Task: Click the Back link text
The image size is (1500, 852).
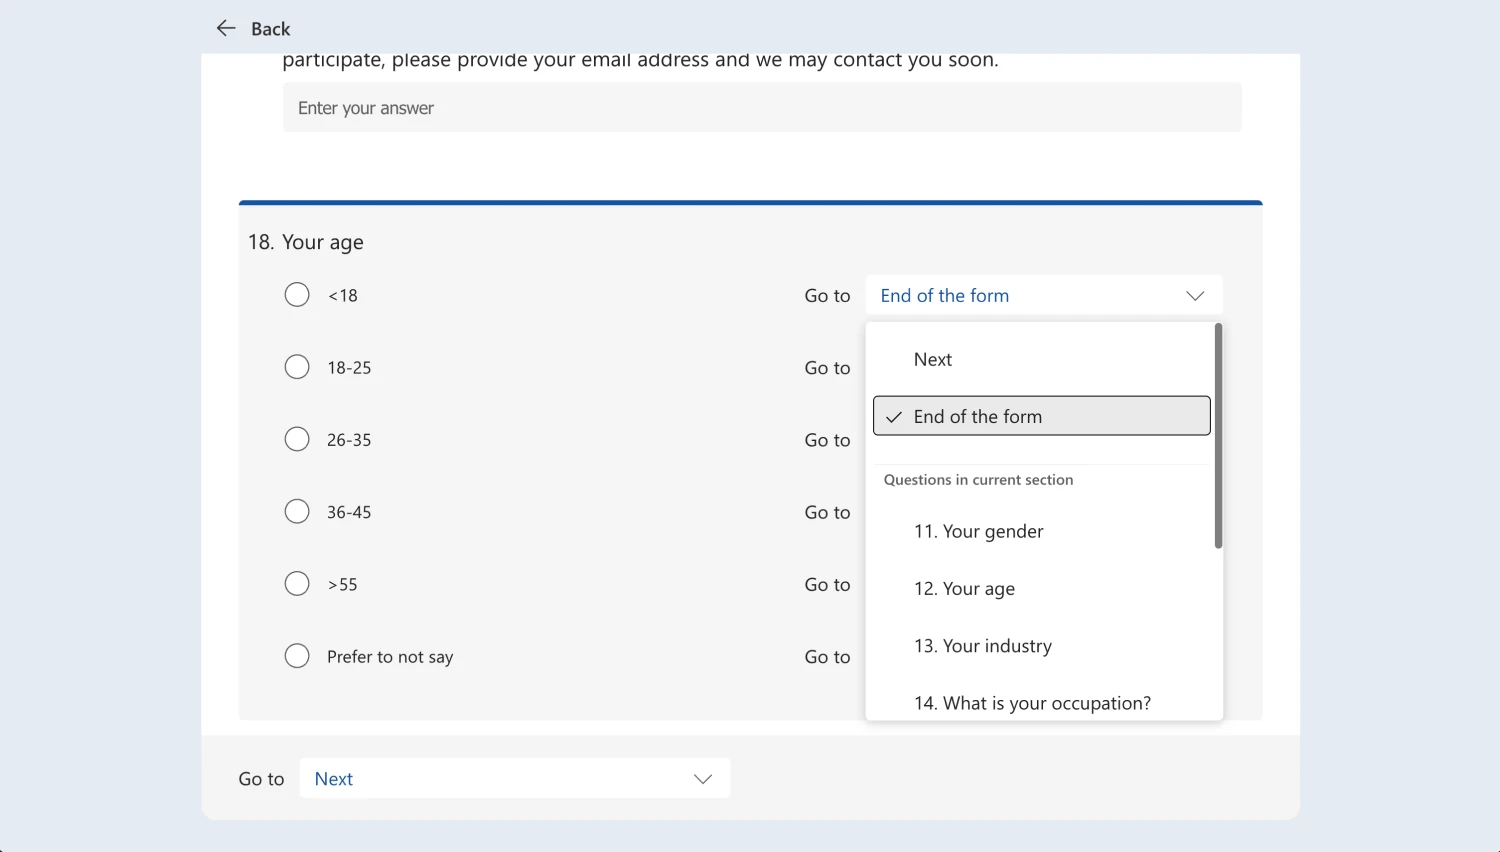Action: [x=271, y=29]
